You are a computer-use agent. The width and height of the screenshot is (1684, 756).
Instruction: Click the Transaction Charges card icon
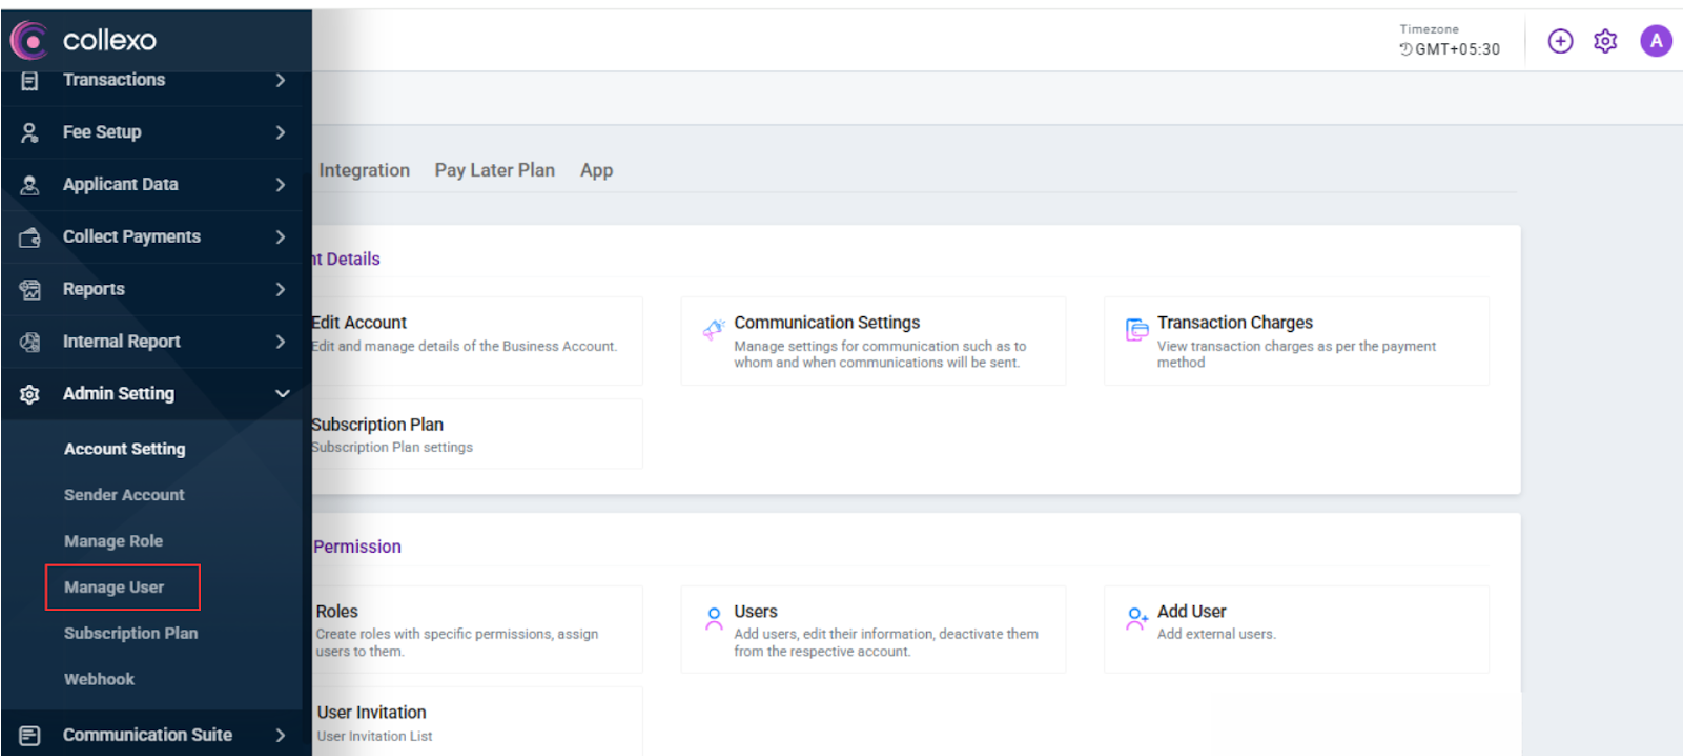point(1137,330)
